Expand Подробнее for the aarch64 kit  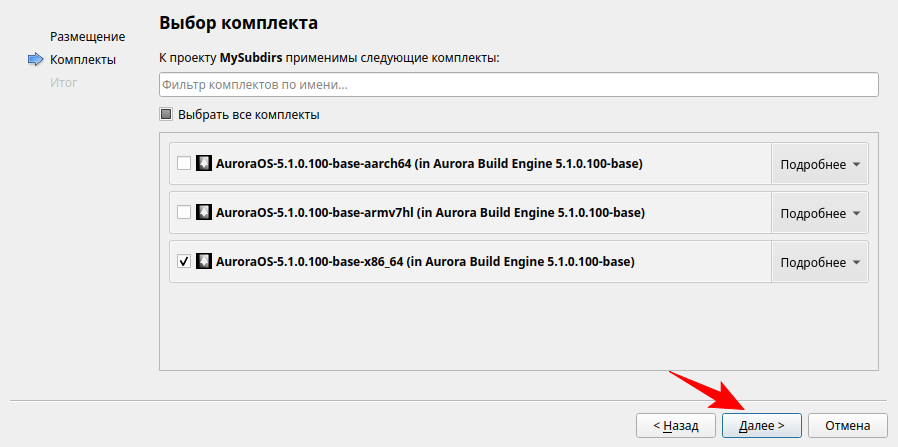819,164
